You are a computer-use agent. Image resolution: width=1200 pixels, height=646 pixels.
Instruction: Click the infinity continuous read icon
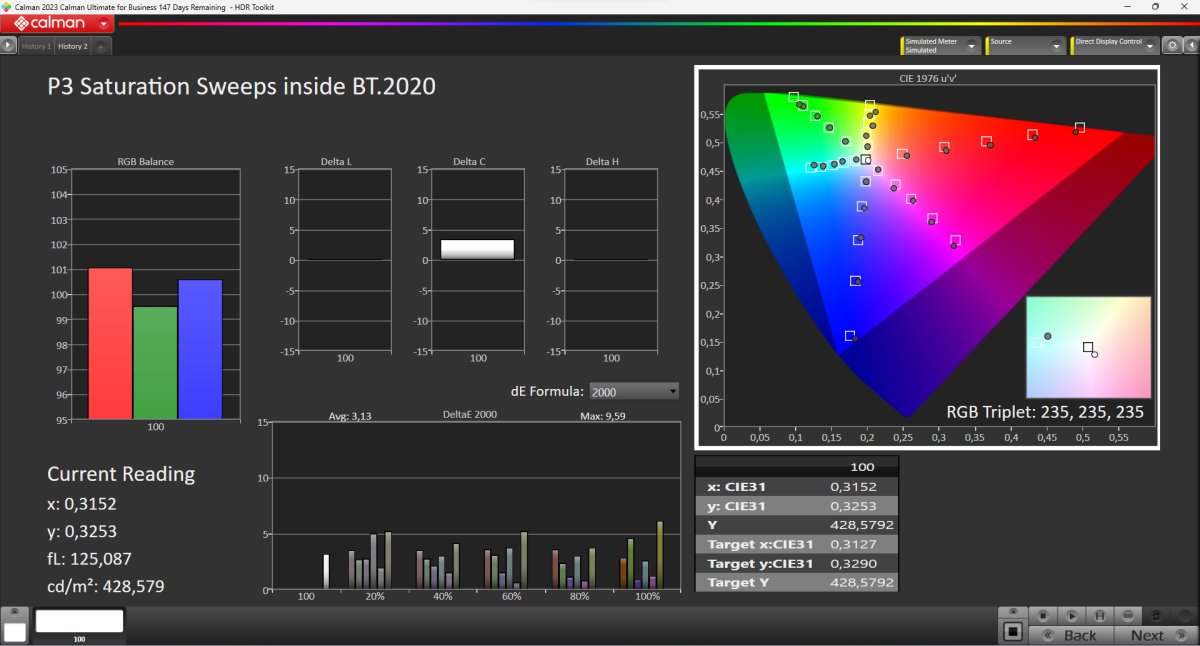[1128, 616]
